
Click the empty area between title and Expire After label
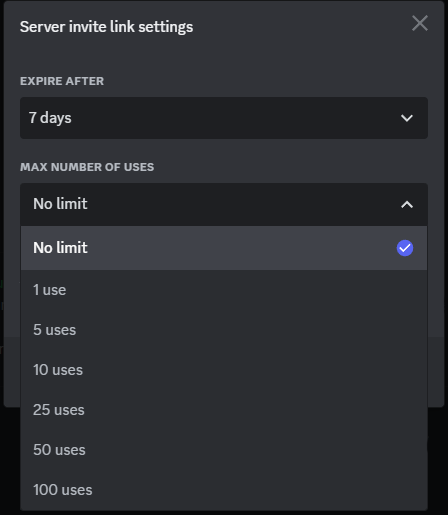point(224,55)
